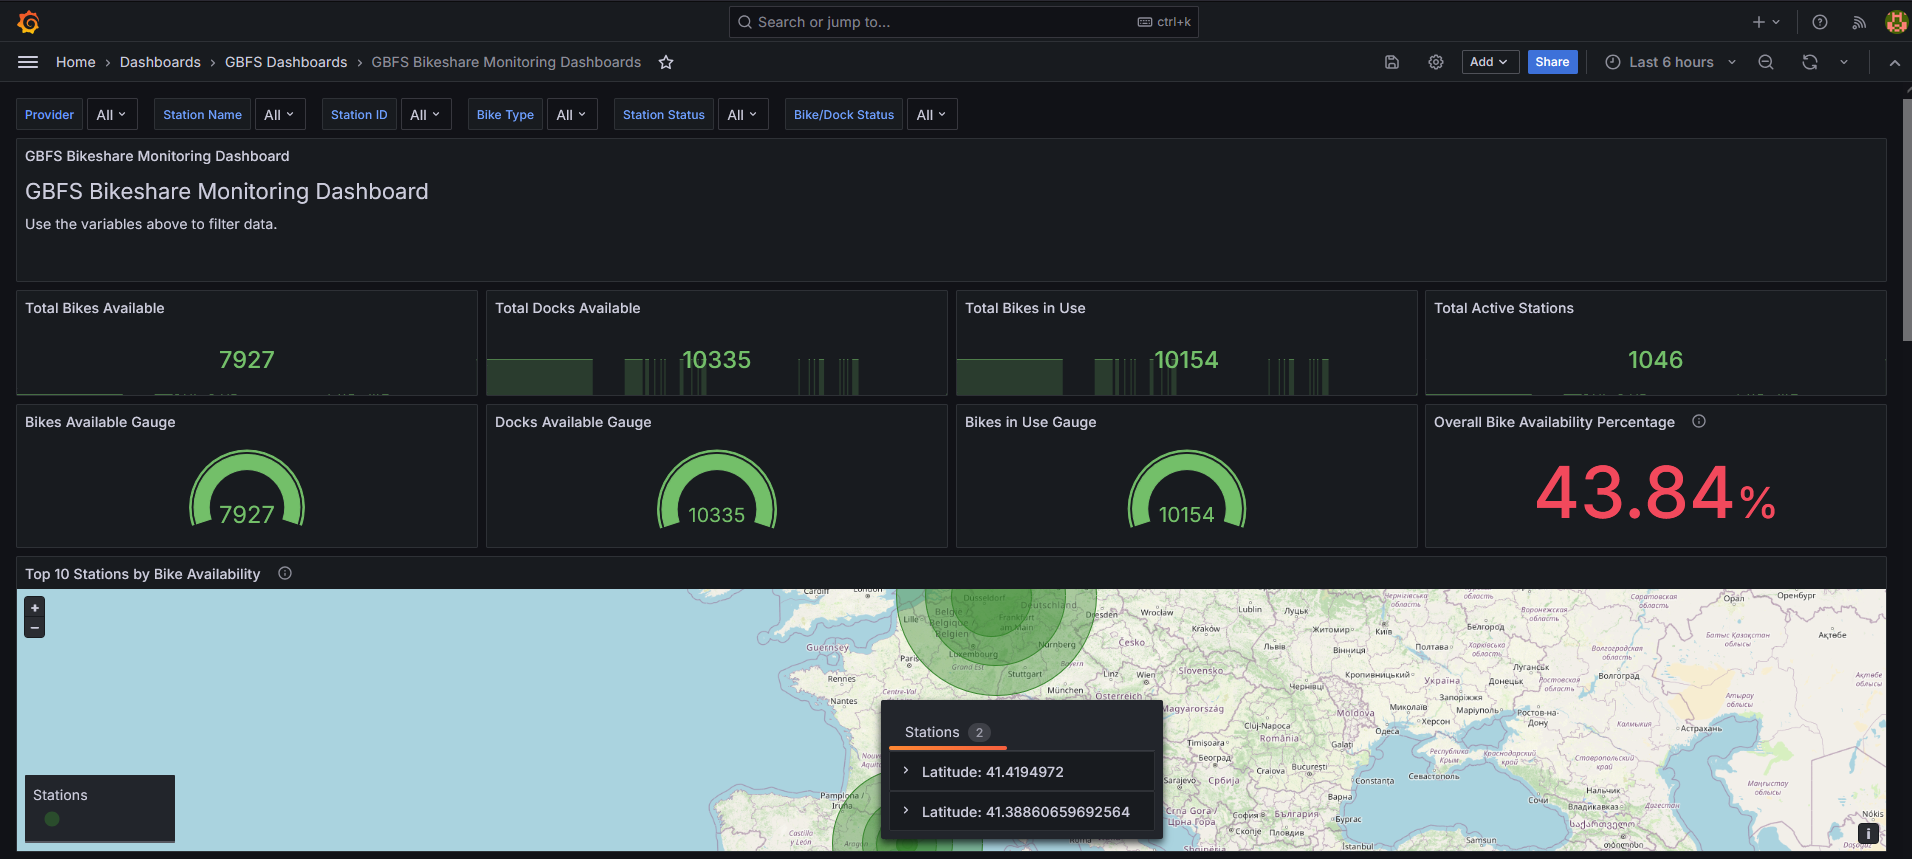1912x859 pixels.
Task: Click the Total Bikes Available panel title
Action: click(95, 308)
